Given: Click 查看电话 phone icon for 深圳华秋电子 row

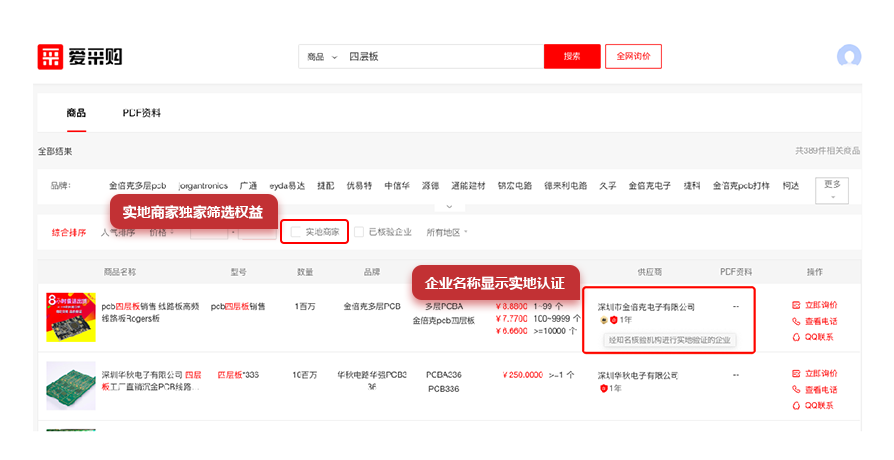Looking at the screenshot, I should 796,389.
